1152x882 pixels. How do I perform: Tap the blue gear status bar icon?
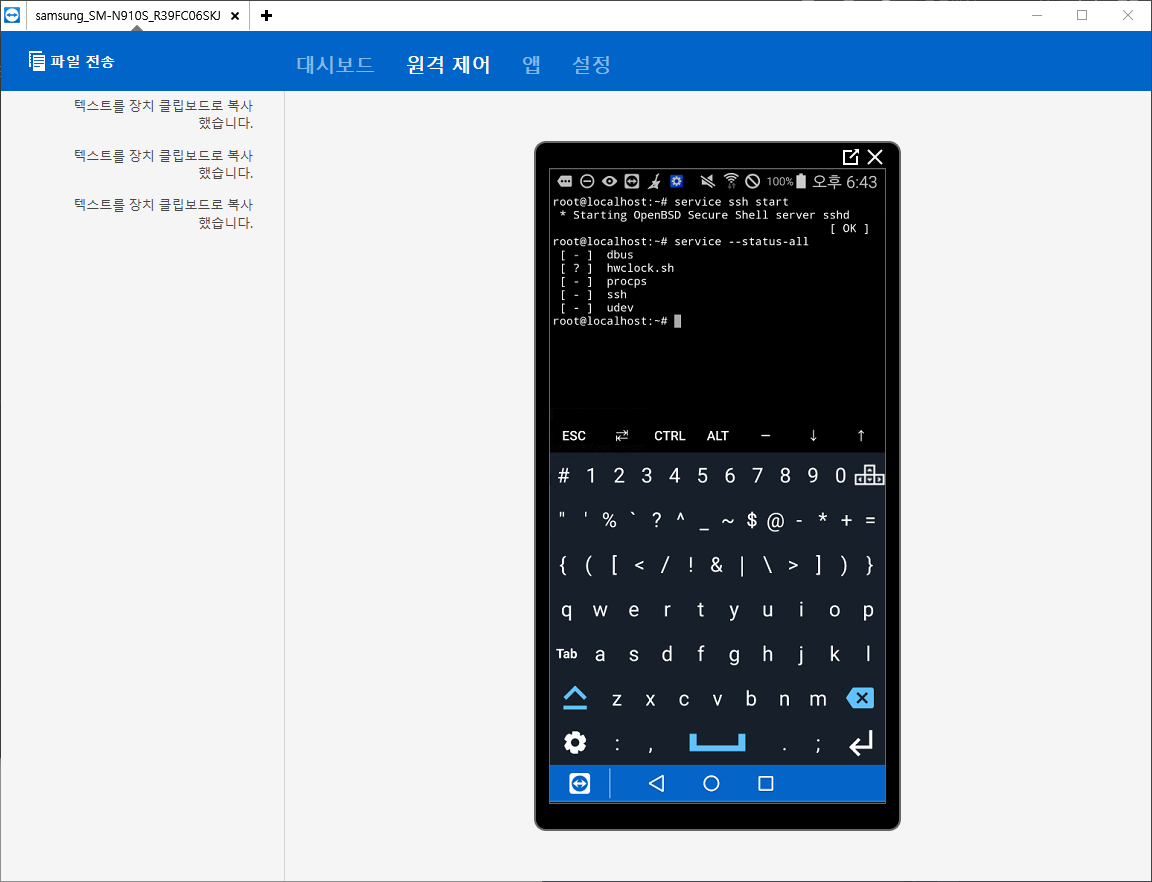pos(677,181)
